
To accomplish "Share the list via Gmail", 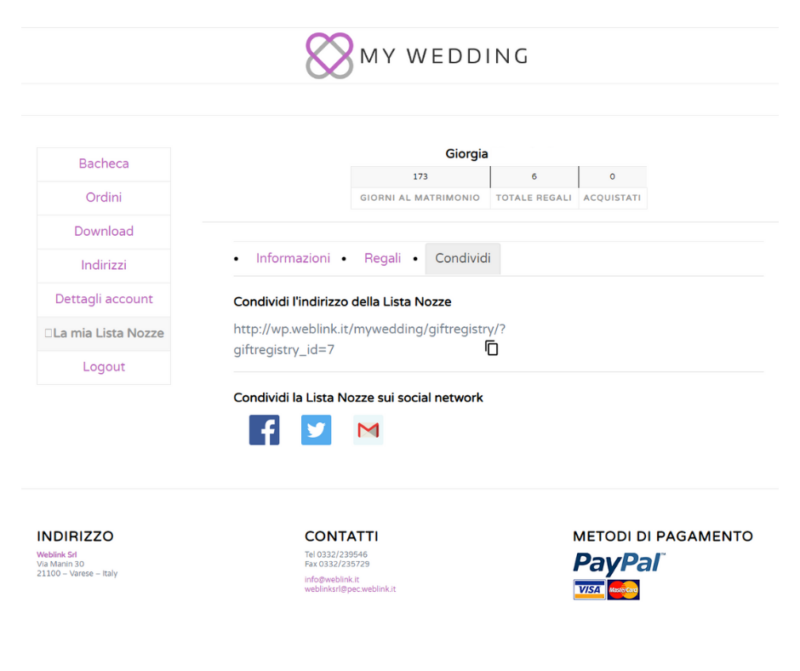I will tap(368, 430).
